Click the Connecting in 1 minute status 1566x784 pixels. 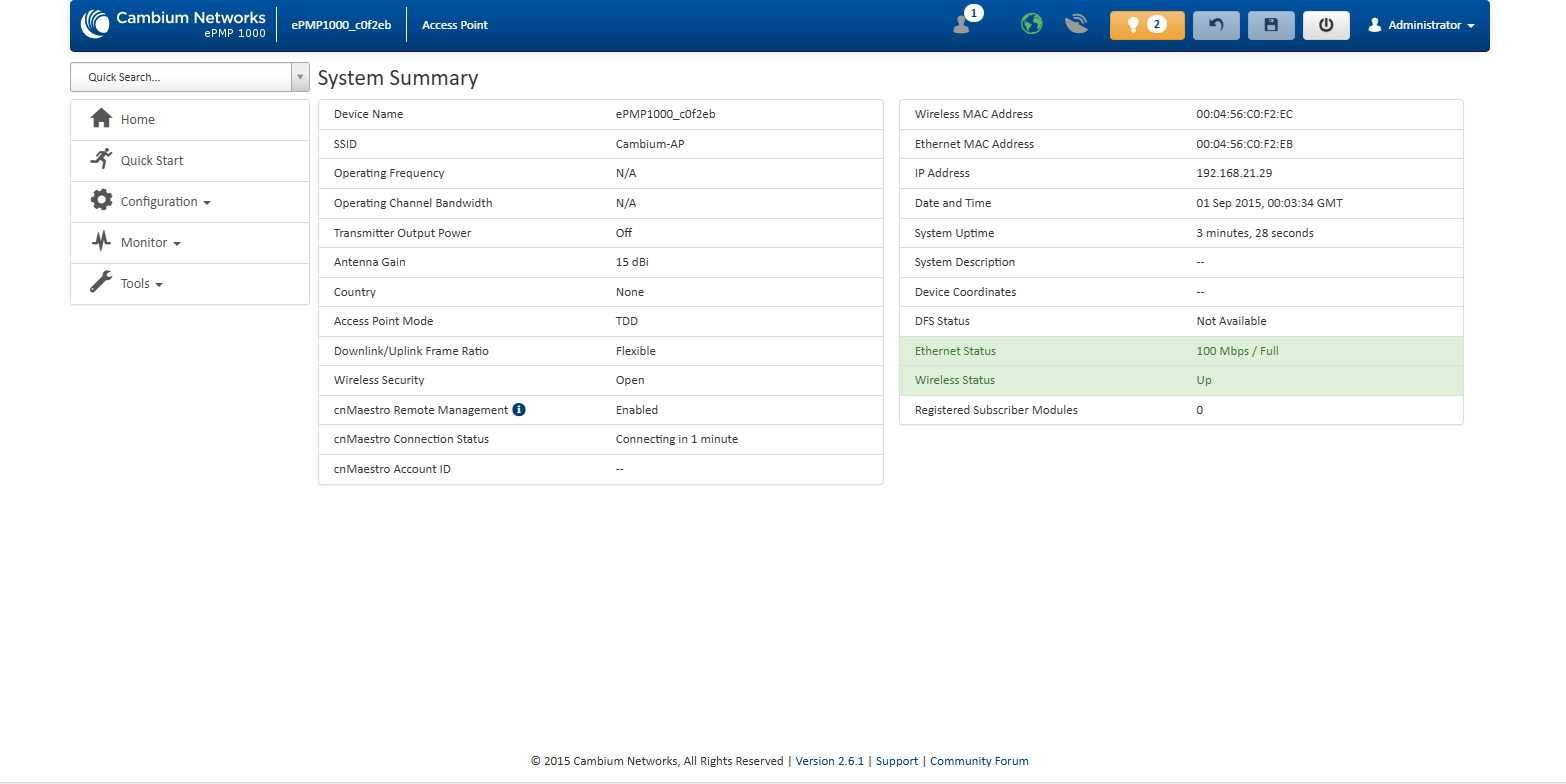click(x=677, y=439)
